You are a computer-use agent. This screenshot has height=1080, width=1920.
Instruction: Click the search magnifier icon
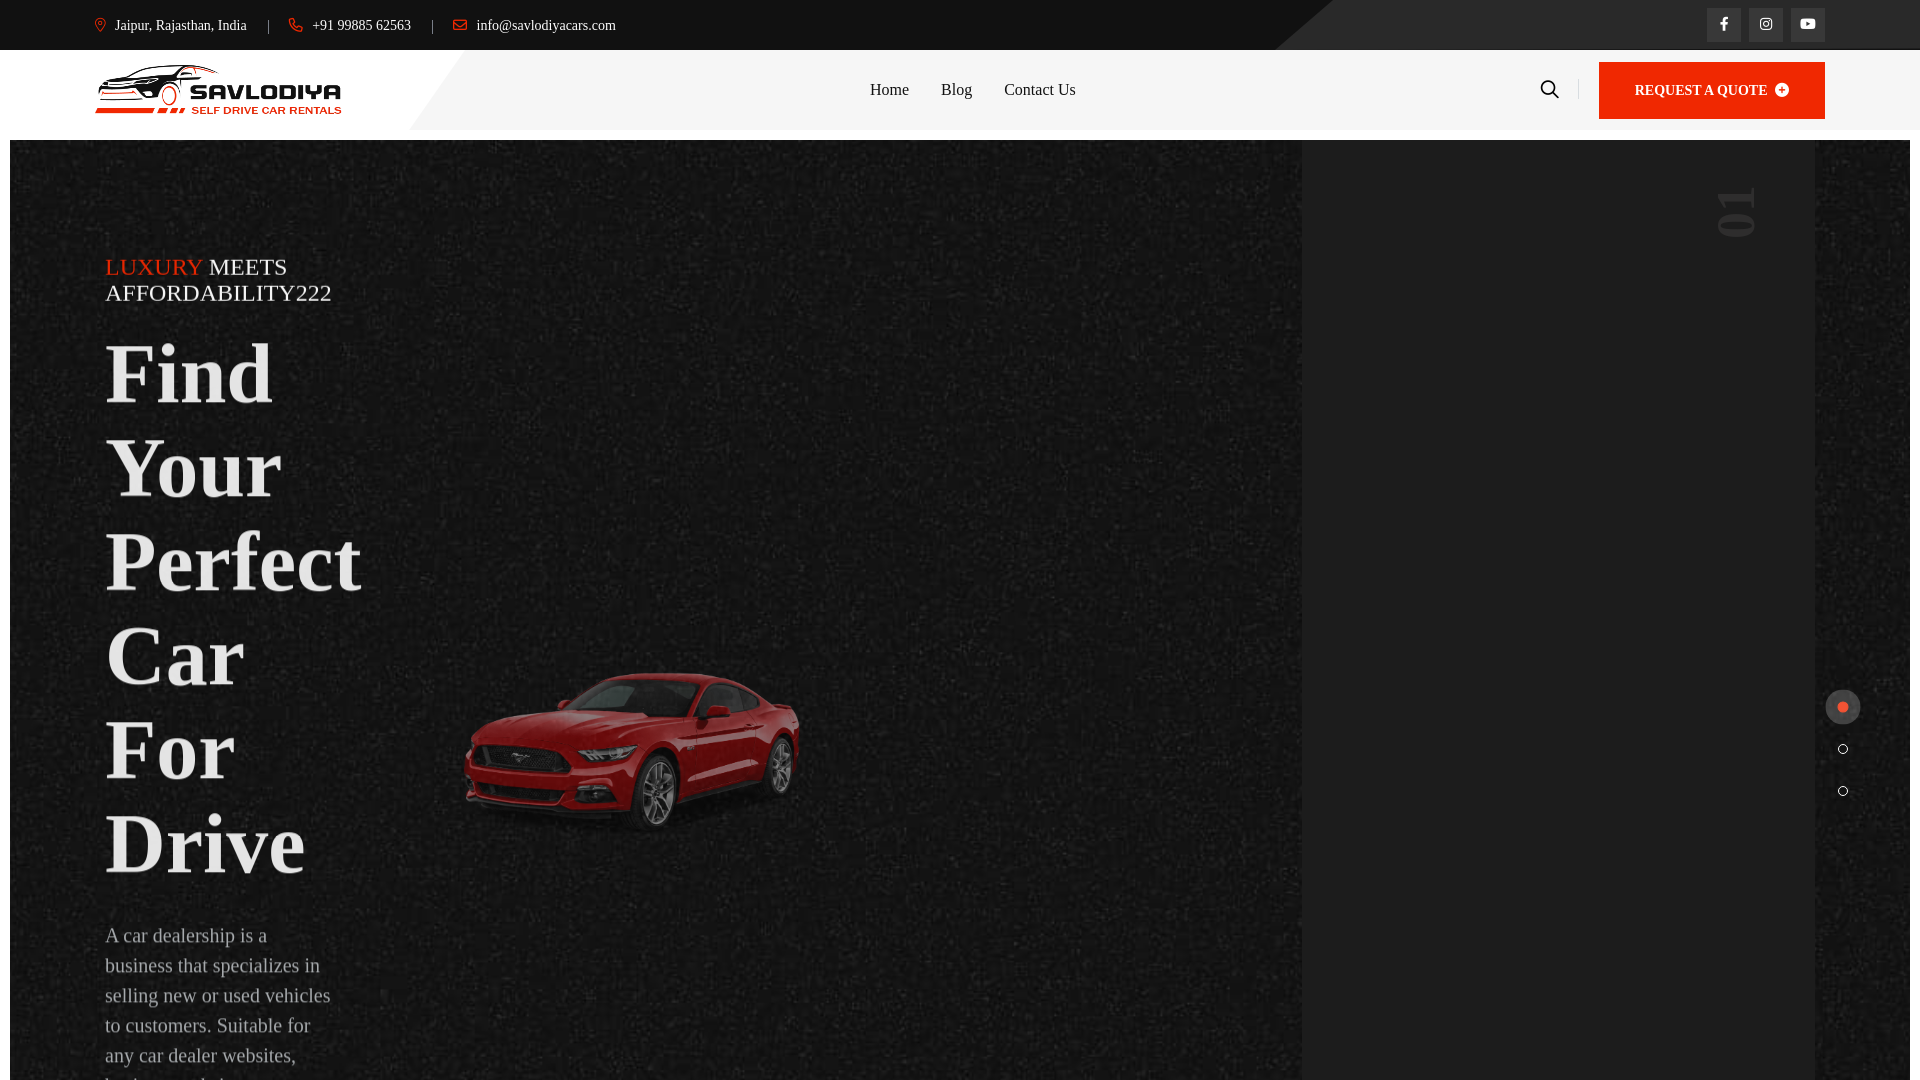coord(1549,90)
